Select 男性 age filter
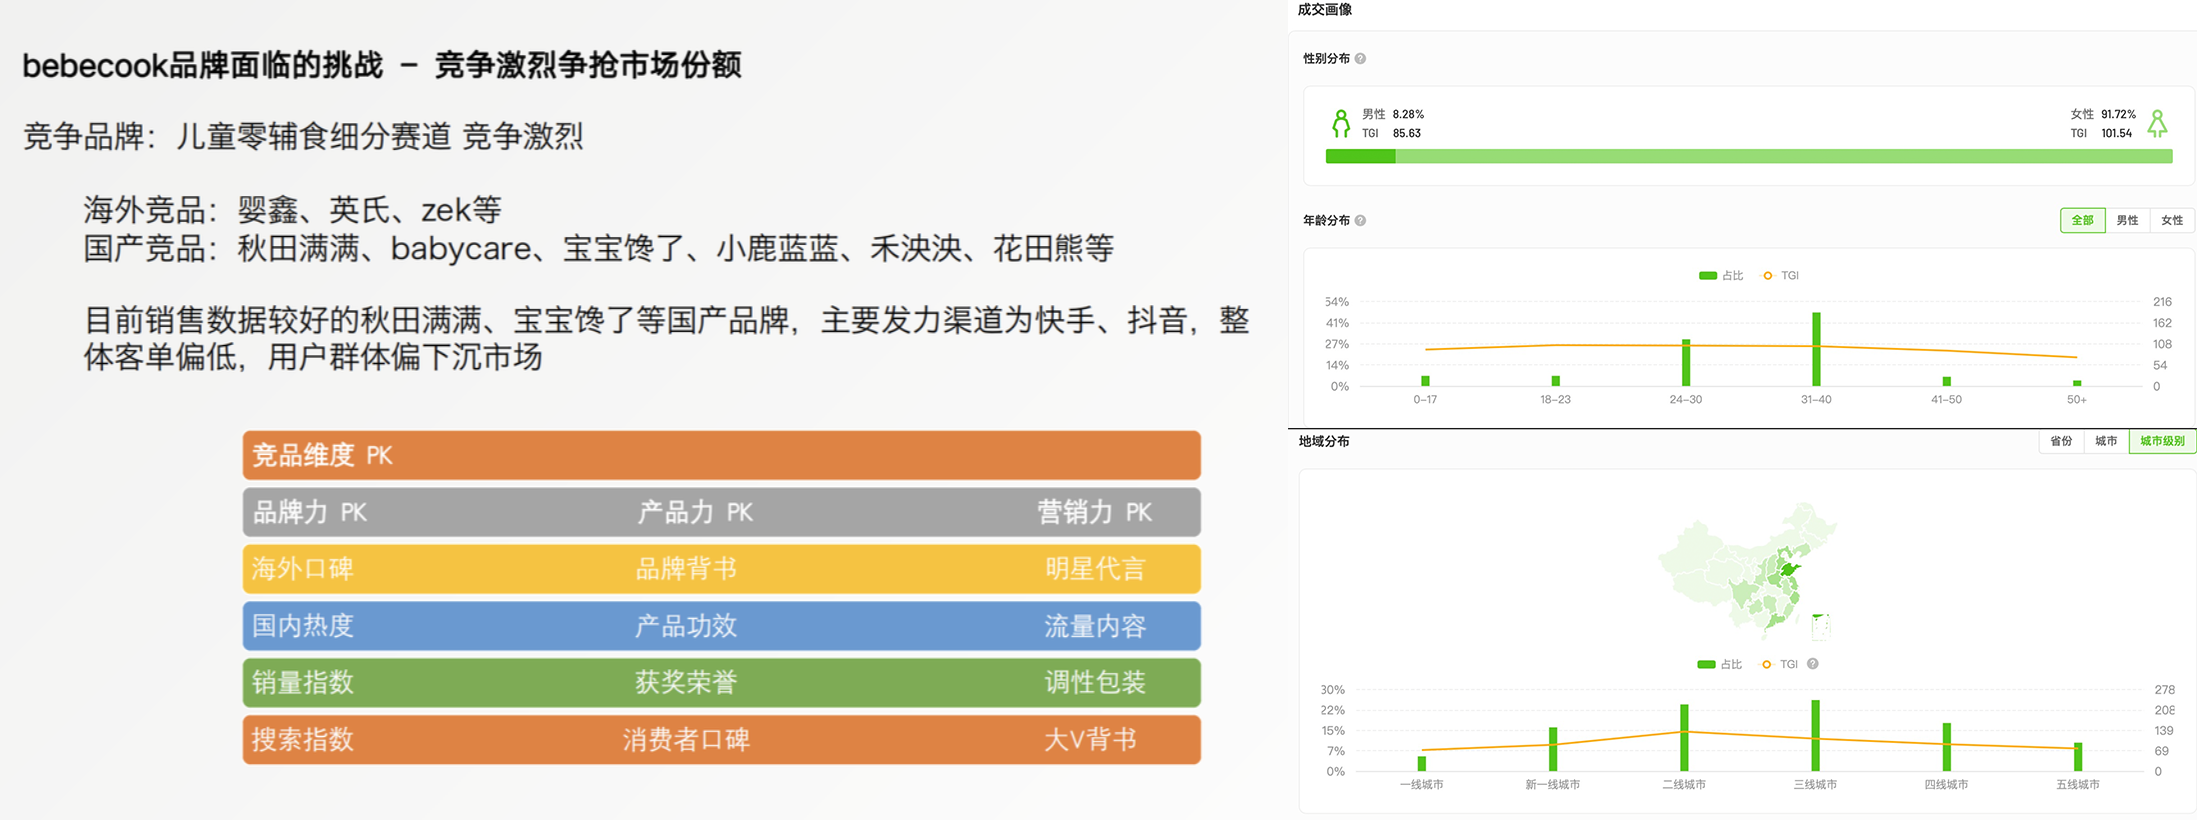 [2127, 220]
